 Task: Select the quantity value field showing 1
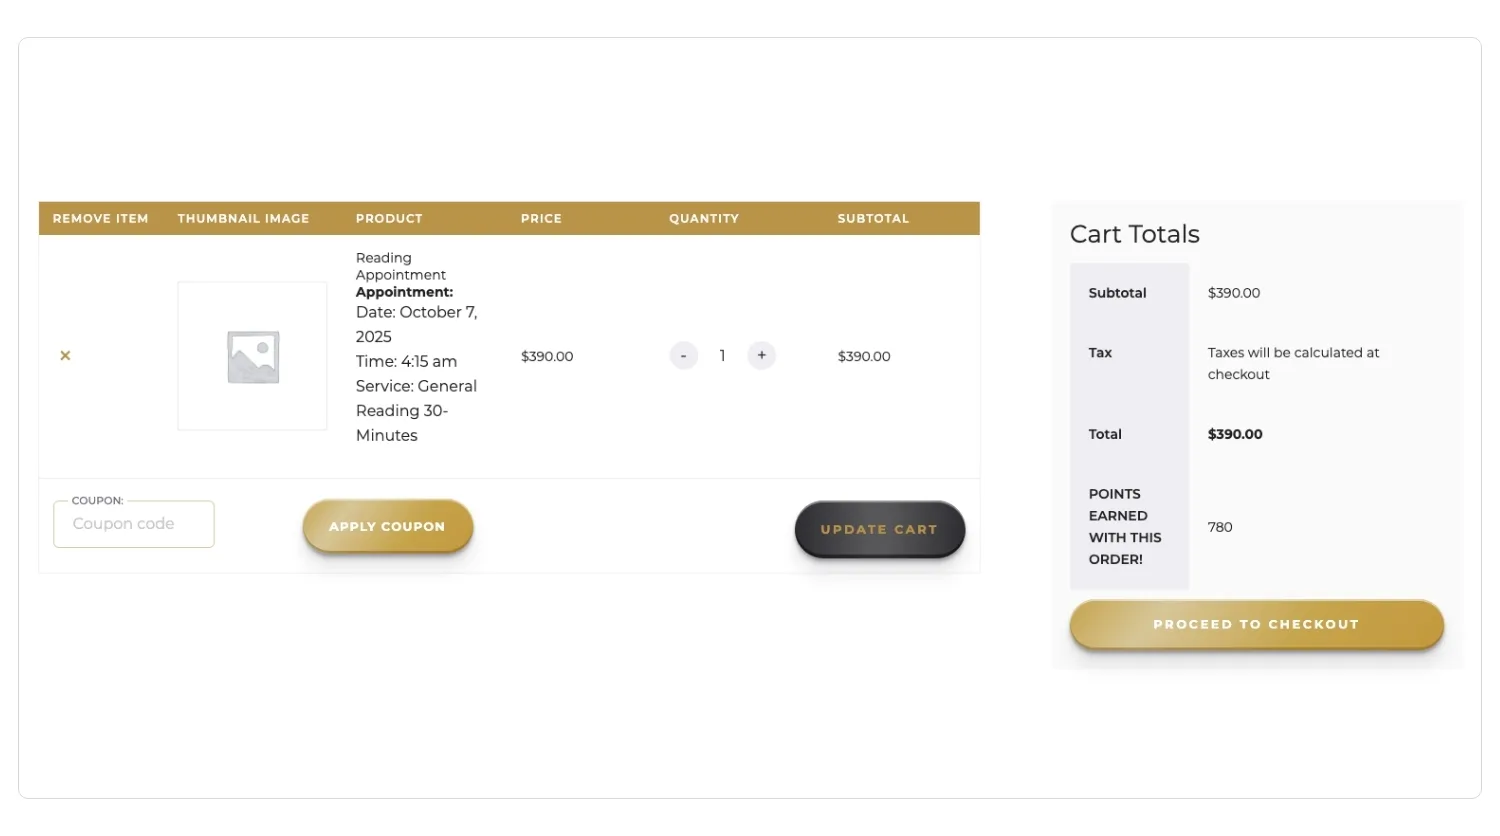pyautogui.click(x=722, y=356)
